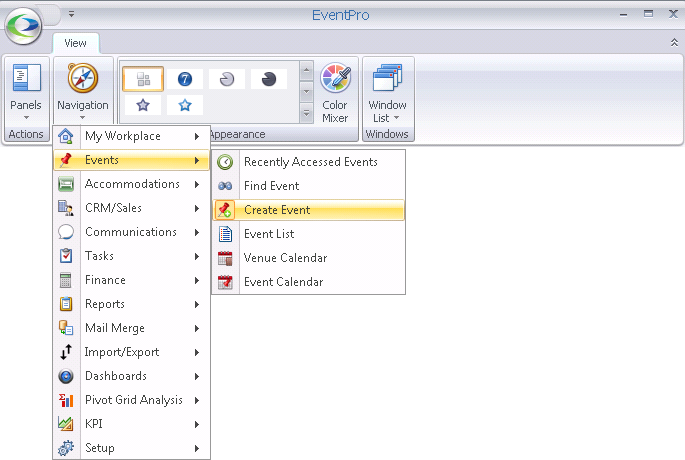Select the highlighted first skin thumbnail
This screenshot has width=685, height=460.
143,79
